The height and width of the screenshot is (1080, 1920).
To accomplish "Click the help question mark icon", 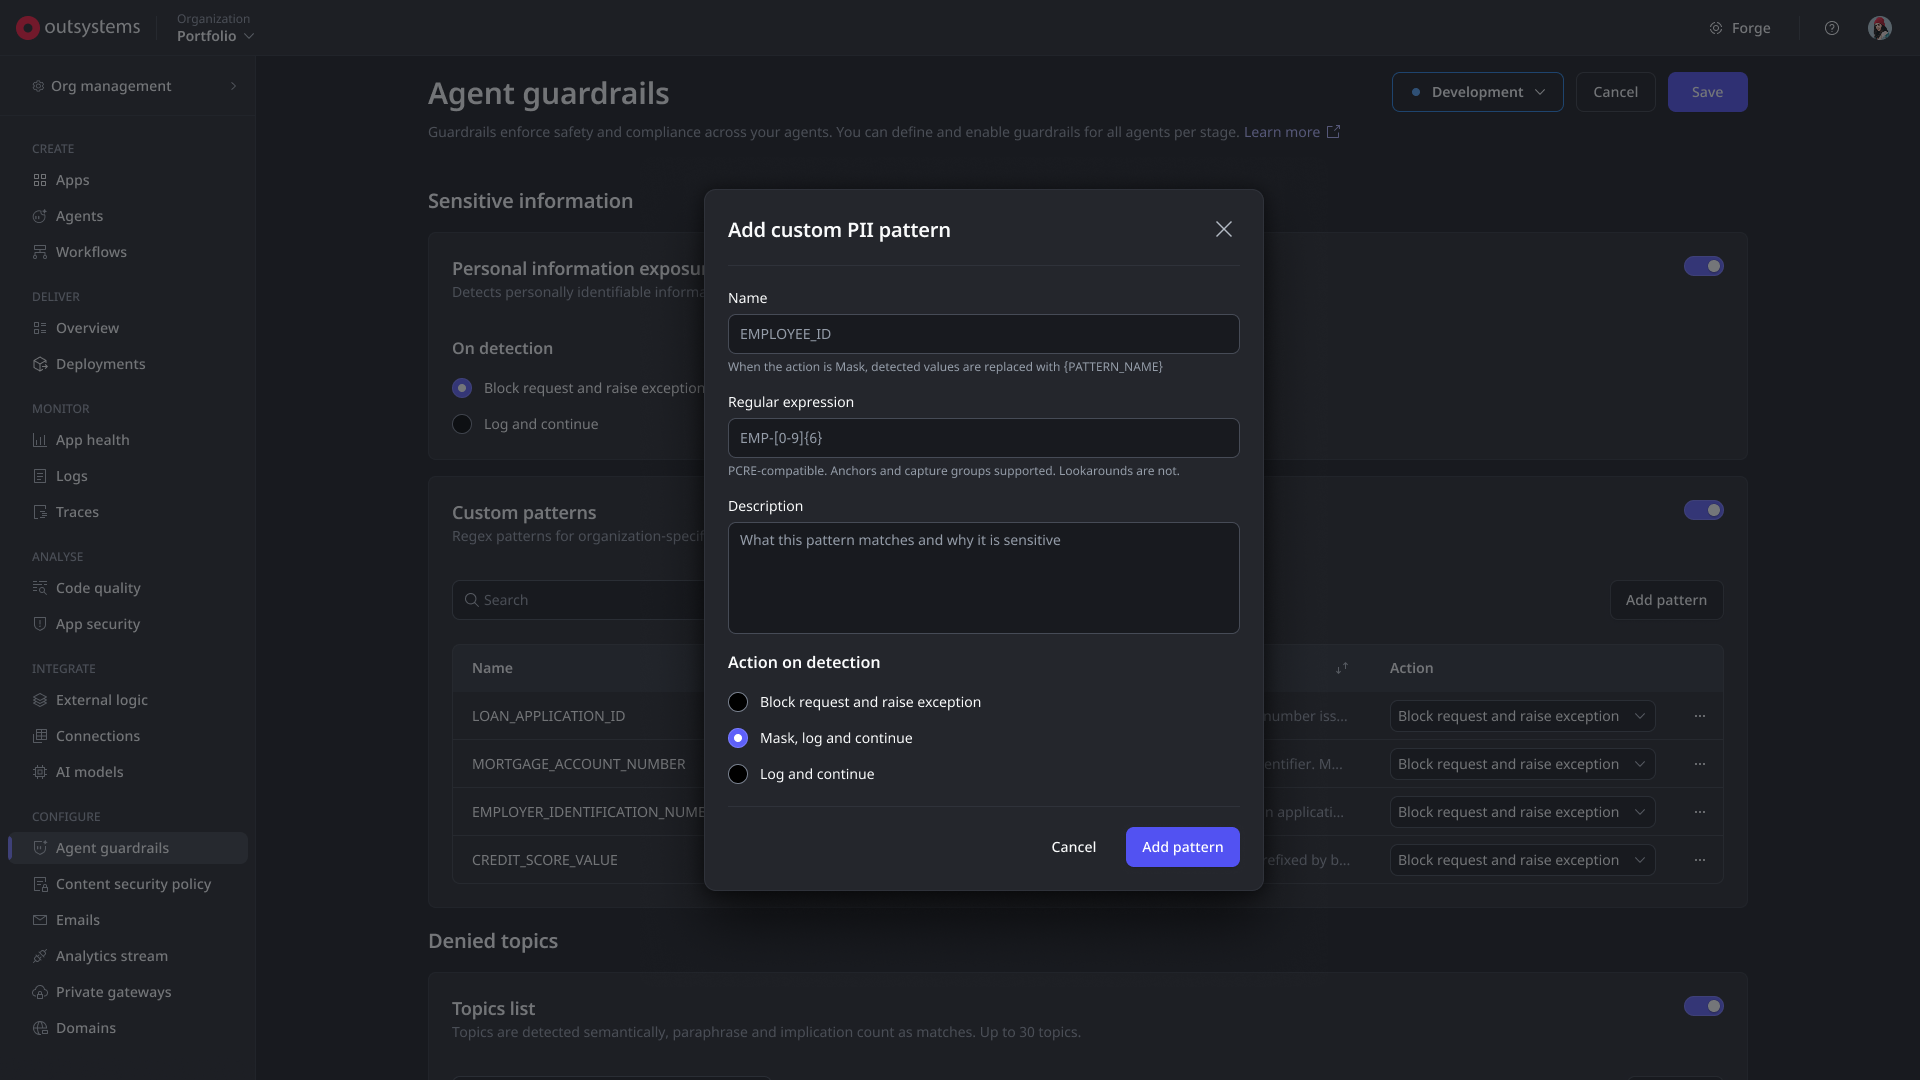I will coord(1832,28).
